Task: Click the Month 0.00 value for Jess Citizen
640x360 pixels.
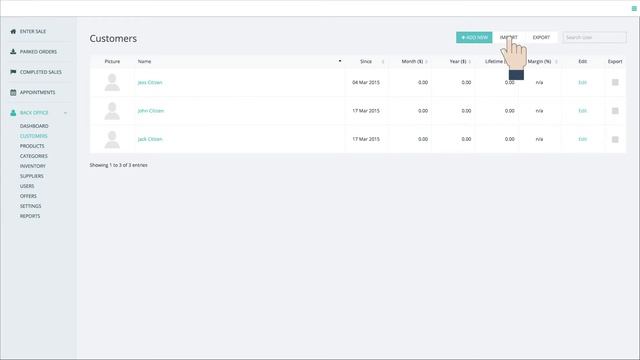Action: point(423,82)
